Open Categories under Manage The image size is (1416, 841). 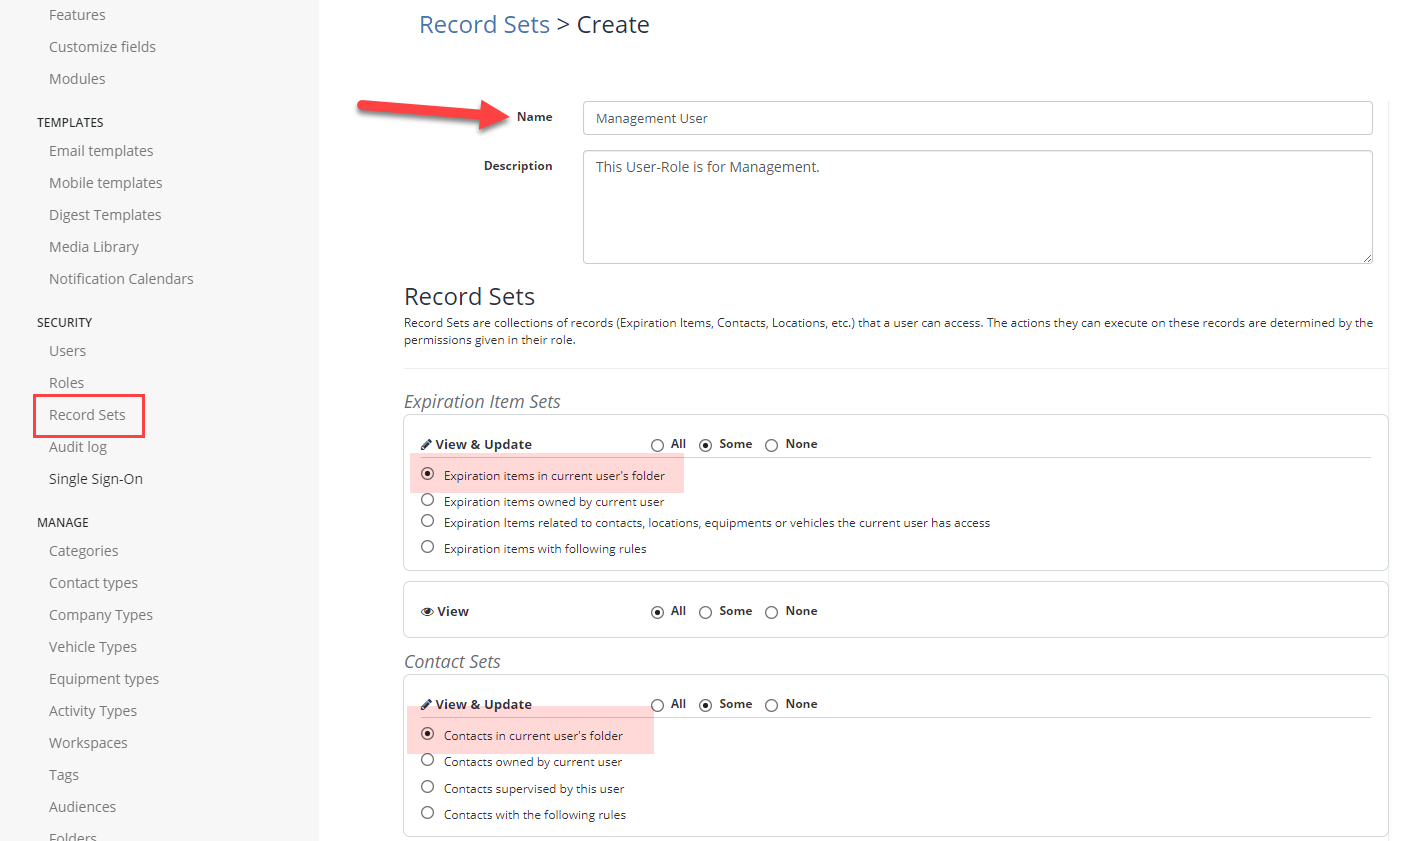(83, 551)
